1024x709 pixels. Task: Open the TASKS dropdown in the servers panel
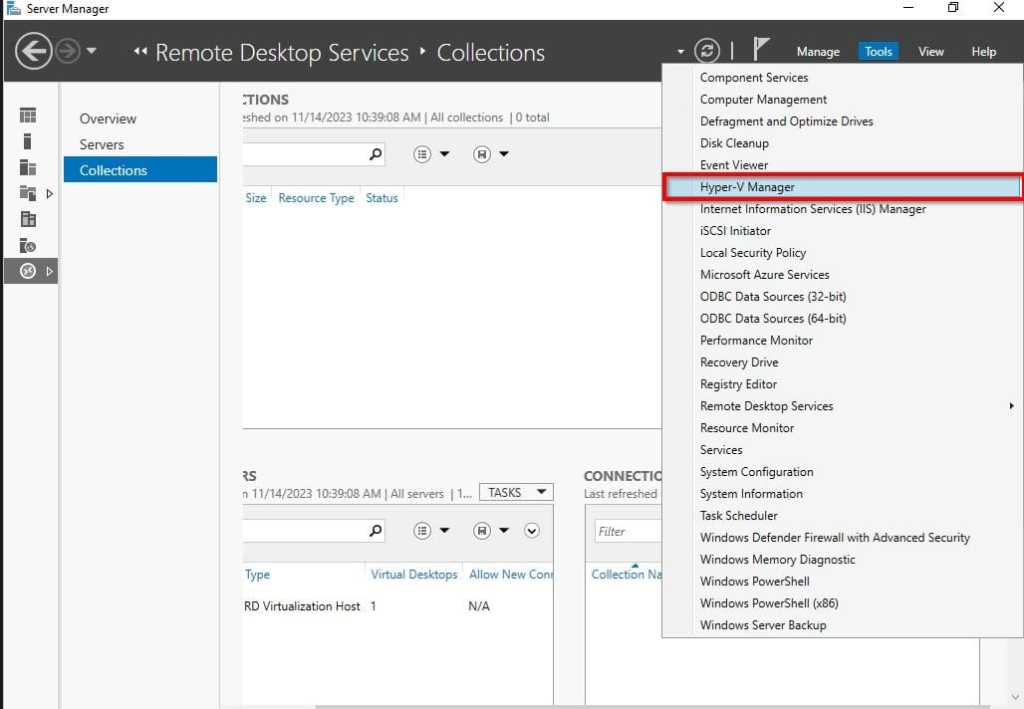click(516, 492)
